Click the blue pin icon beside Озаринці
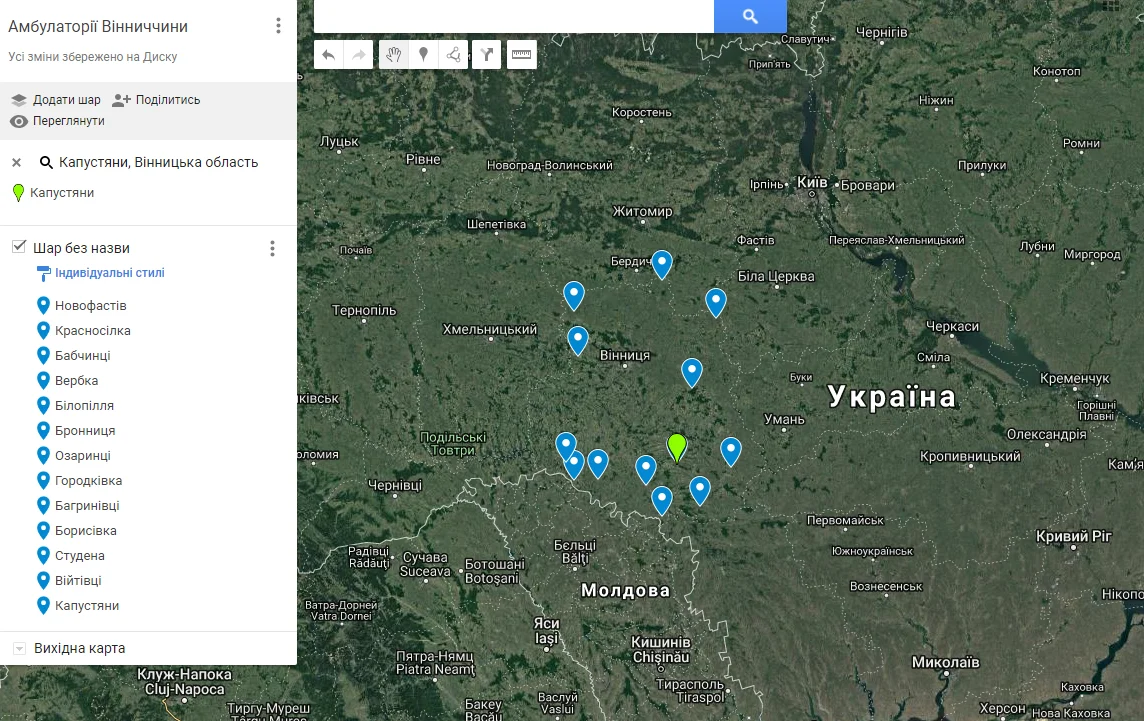 43,455
